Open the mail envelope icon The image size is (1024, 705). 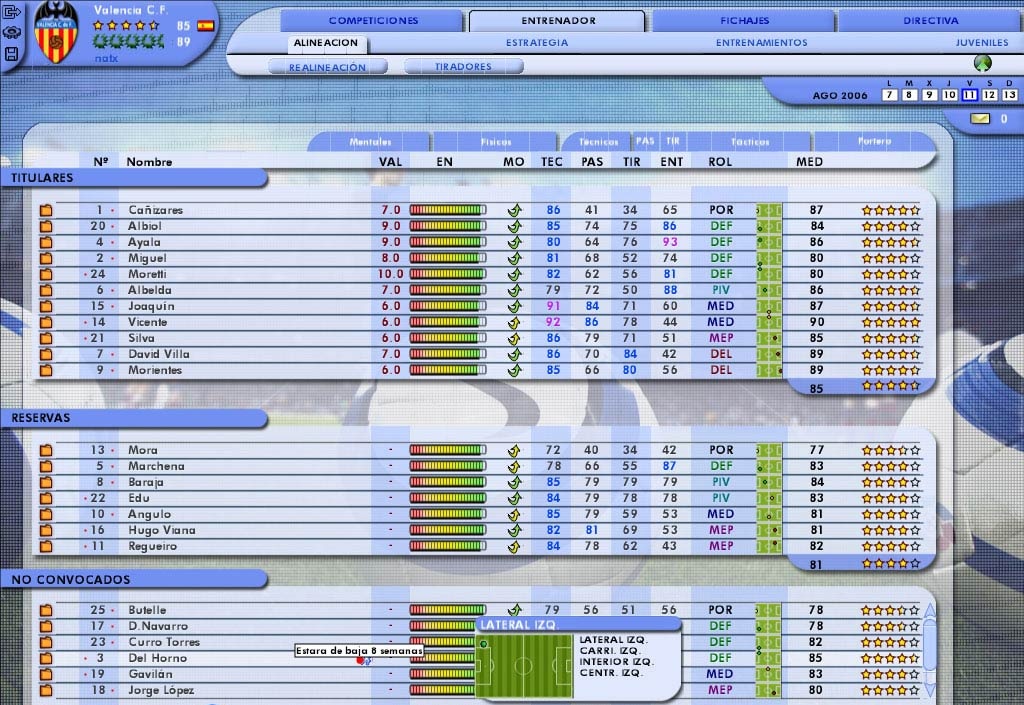[980, 119]
